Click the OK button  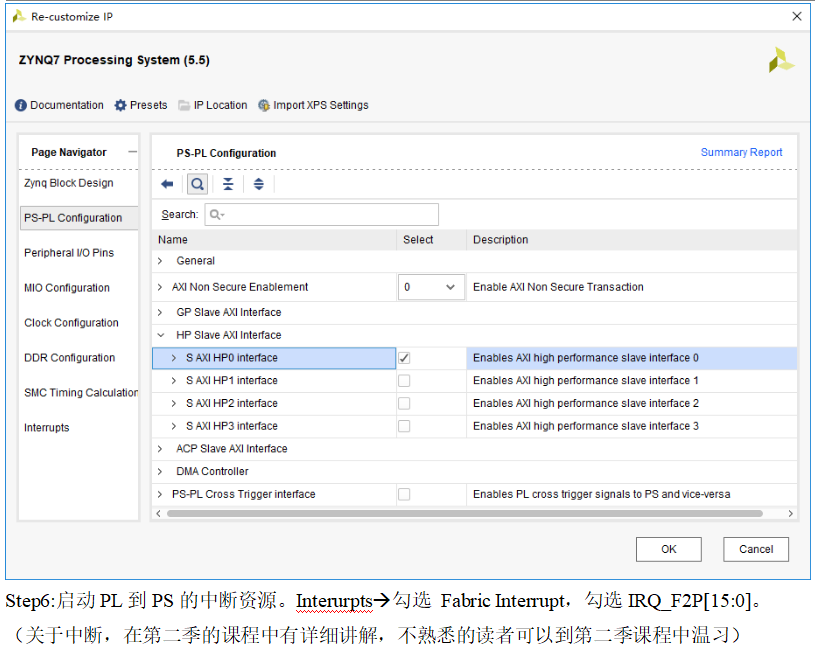[668, 549]
